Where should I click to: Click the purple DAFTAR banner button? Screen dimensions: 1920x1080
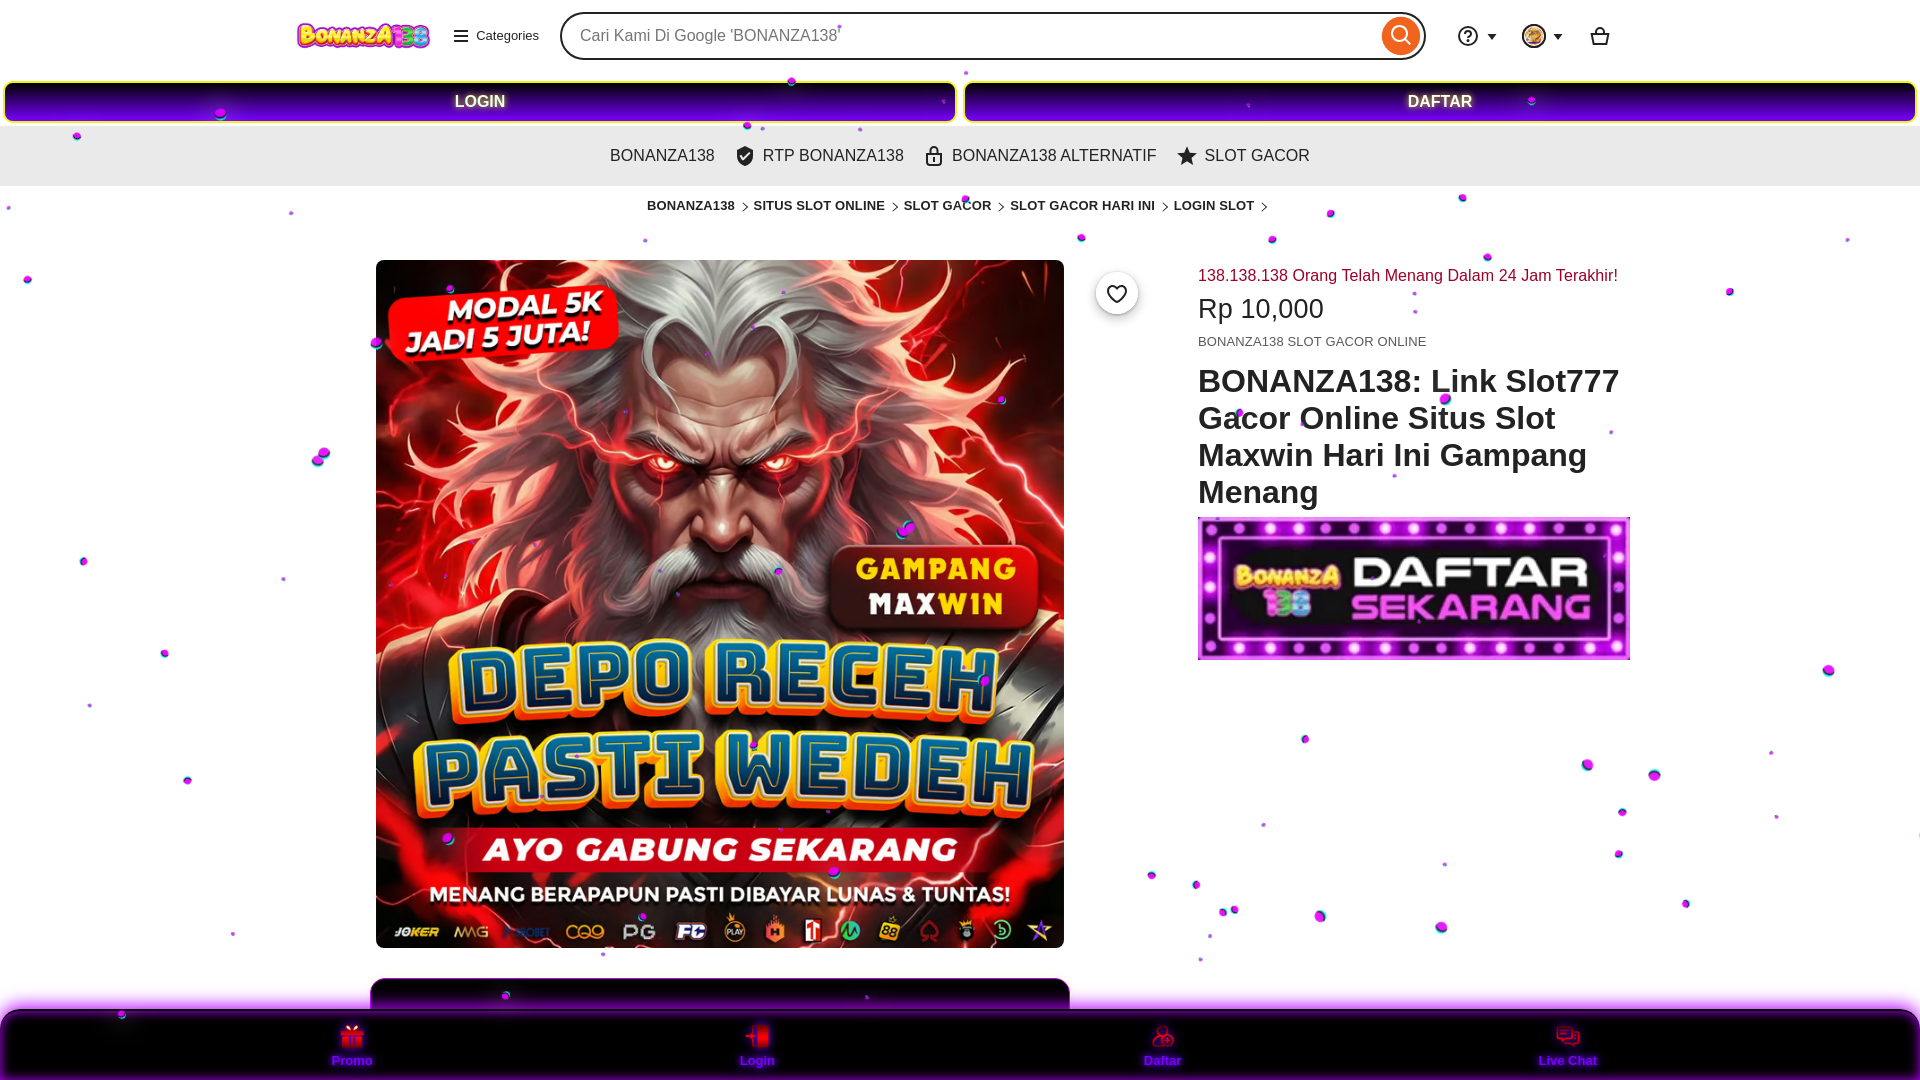coord(1440,102)
